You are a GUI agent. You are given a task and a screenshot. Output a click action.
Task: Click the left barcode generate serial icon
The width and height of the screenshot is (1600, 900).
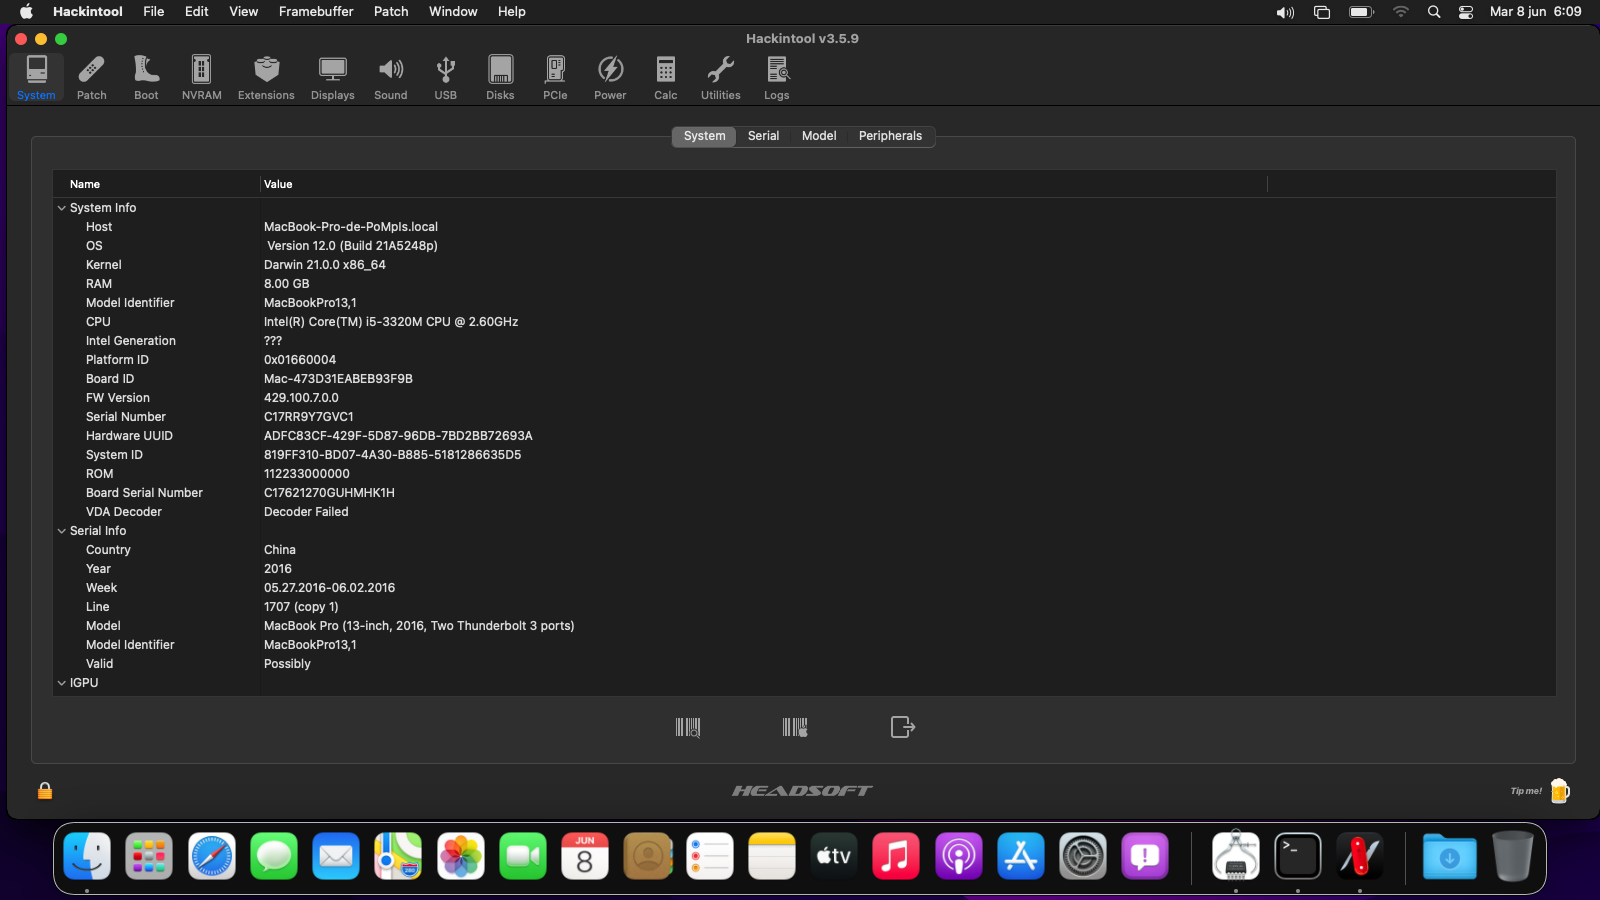[688, 727]
